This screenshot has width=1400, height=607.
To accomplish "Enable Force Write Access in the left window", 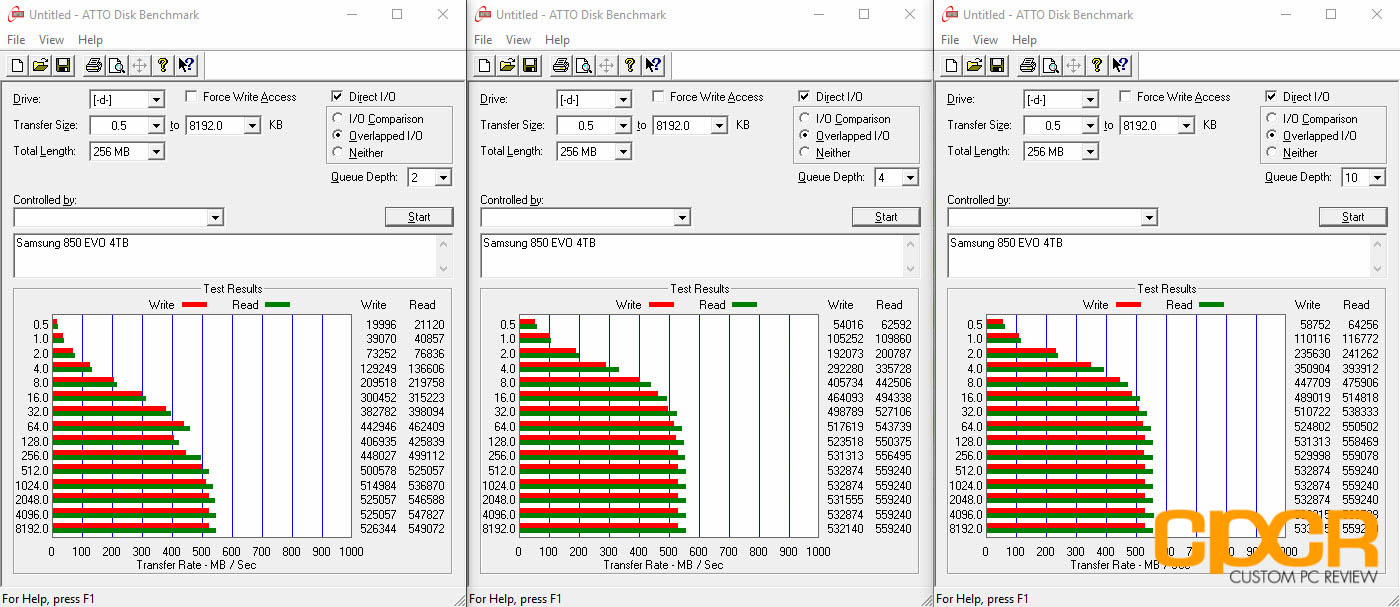I will point(191,97).
